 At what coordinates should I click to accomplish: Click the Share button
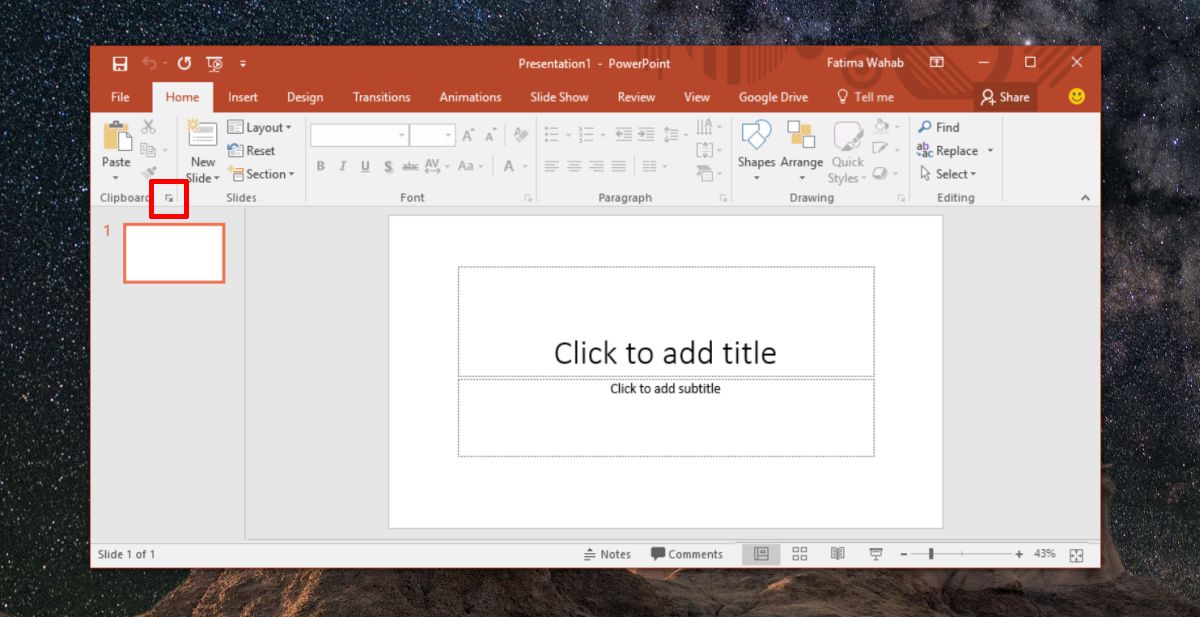pos(1005,97)
